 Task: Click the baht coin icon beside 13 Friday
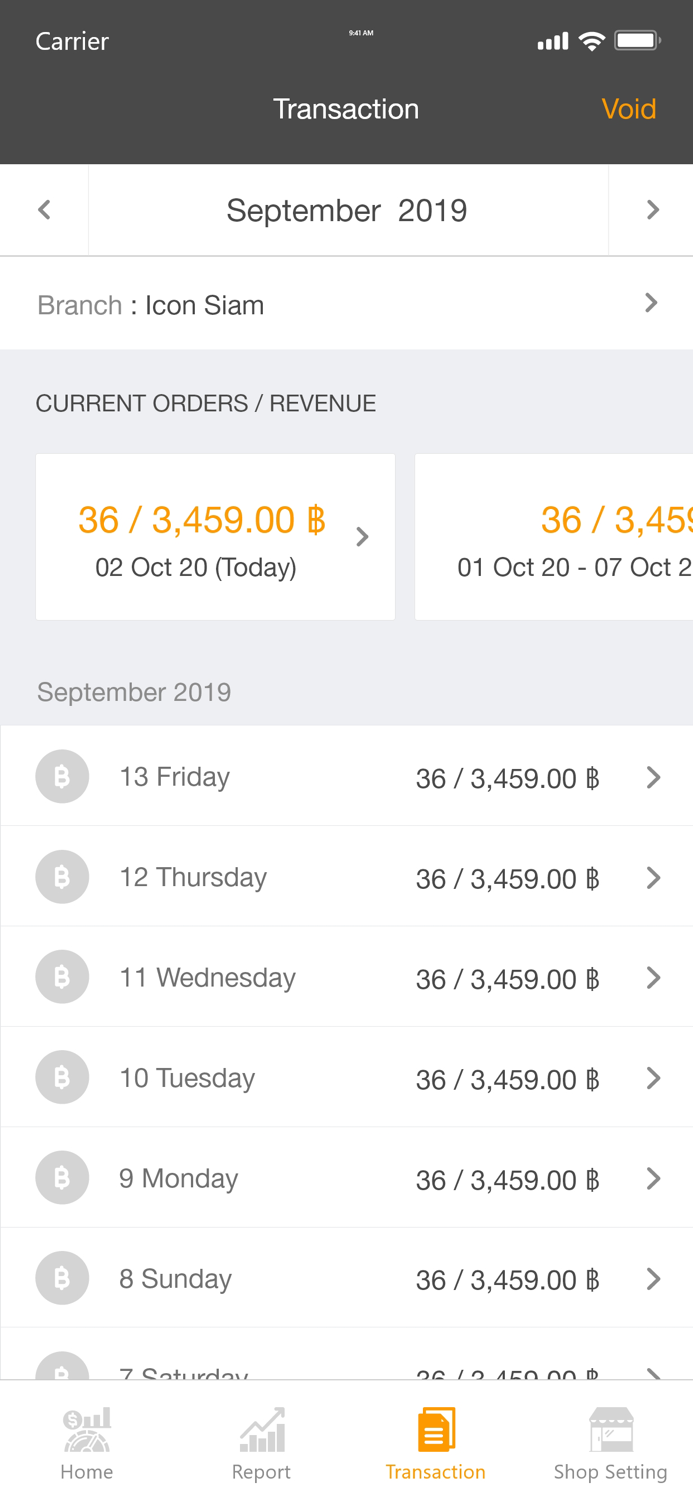pyautogui.click(x=62, y=776)
